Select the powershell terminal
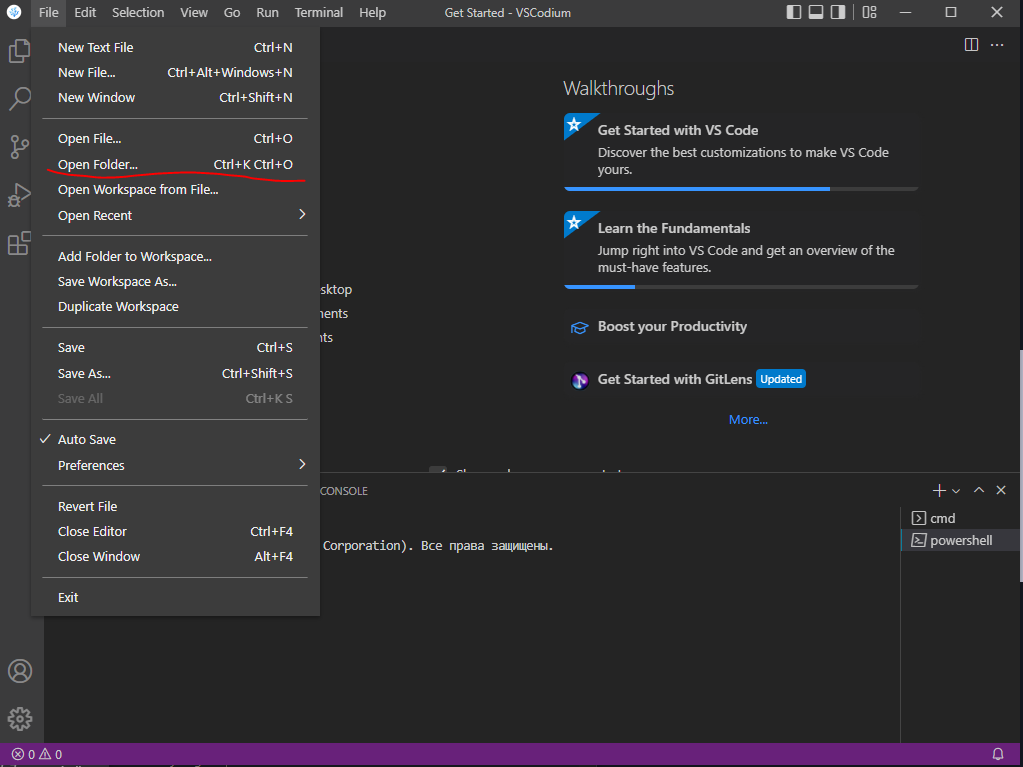This screenshot has height=767, width=1023. [x=959, y=541]
